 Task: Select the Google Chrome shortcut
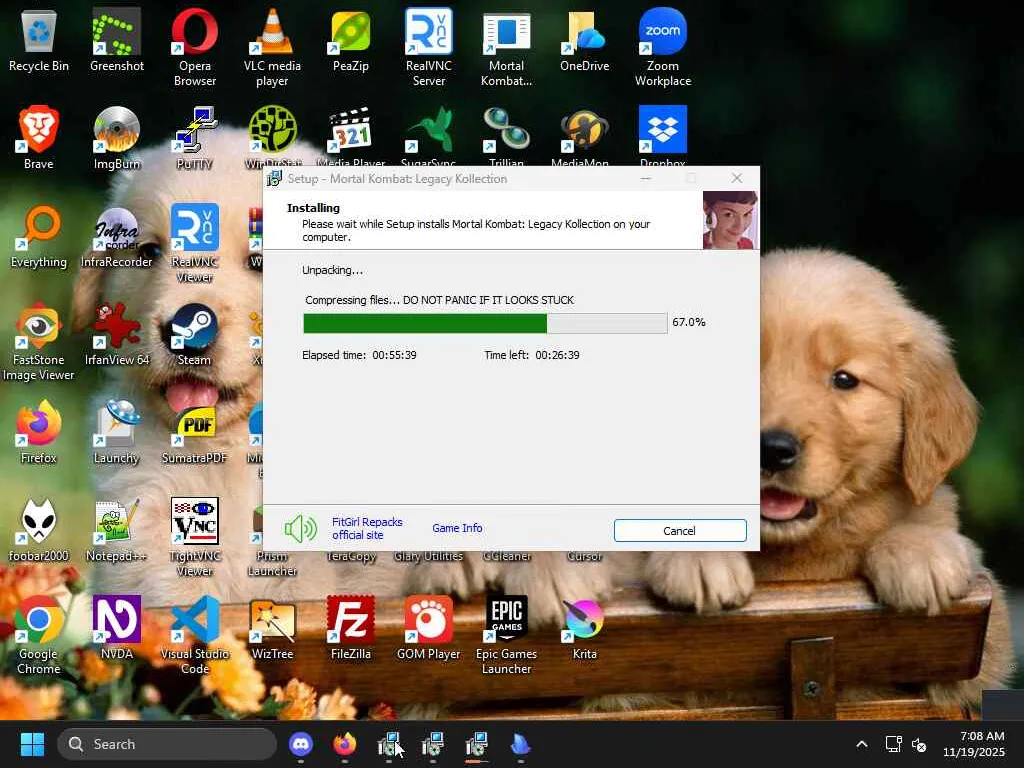click(39, 635)
